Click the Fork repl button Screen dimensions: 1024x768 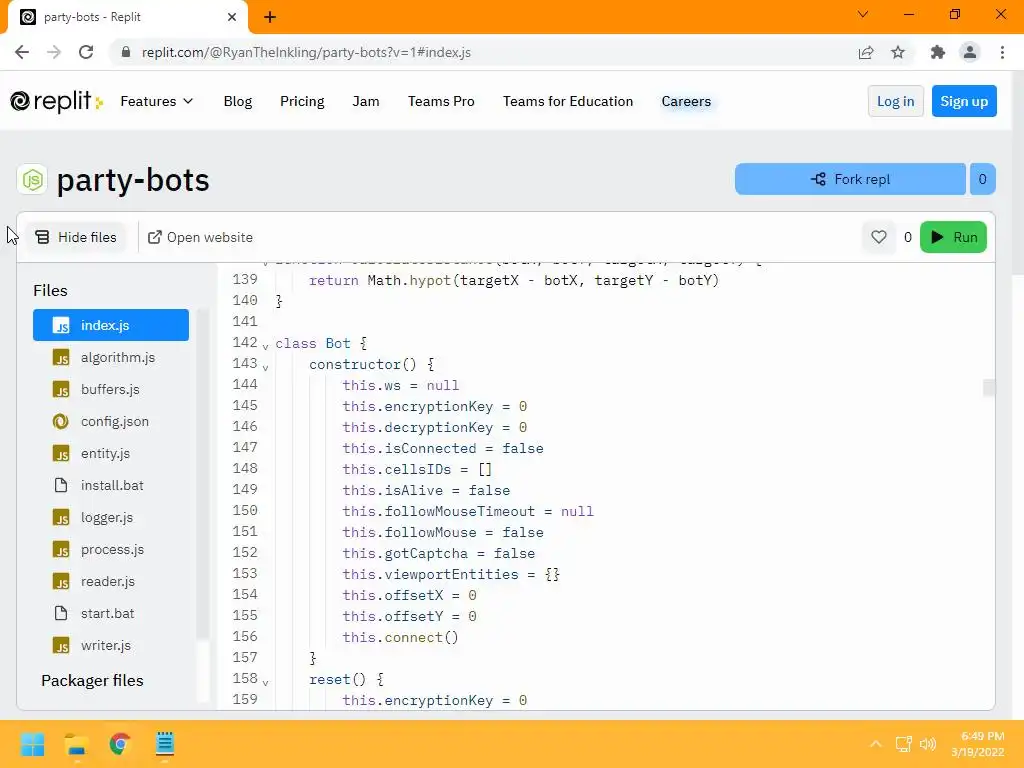pyautogui.click(x=850, y=179)
